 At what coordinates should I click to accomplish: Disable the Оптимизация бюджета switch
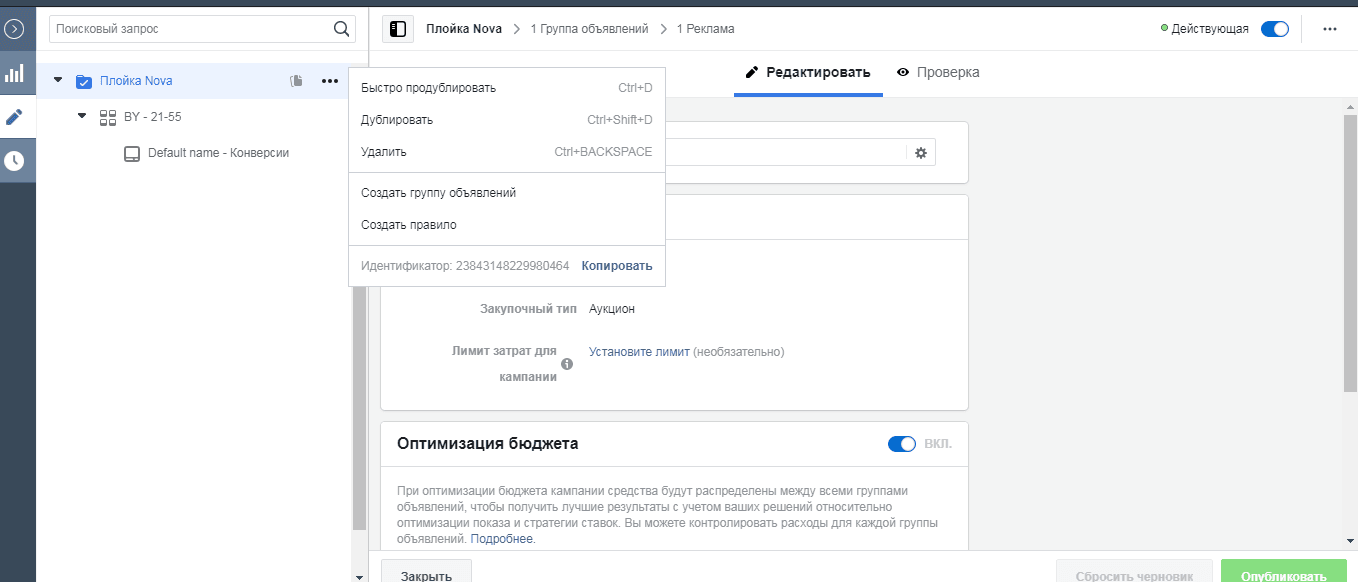click(x=902, y=444)
